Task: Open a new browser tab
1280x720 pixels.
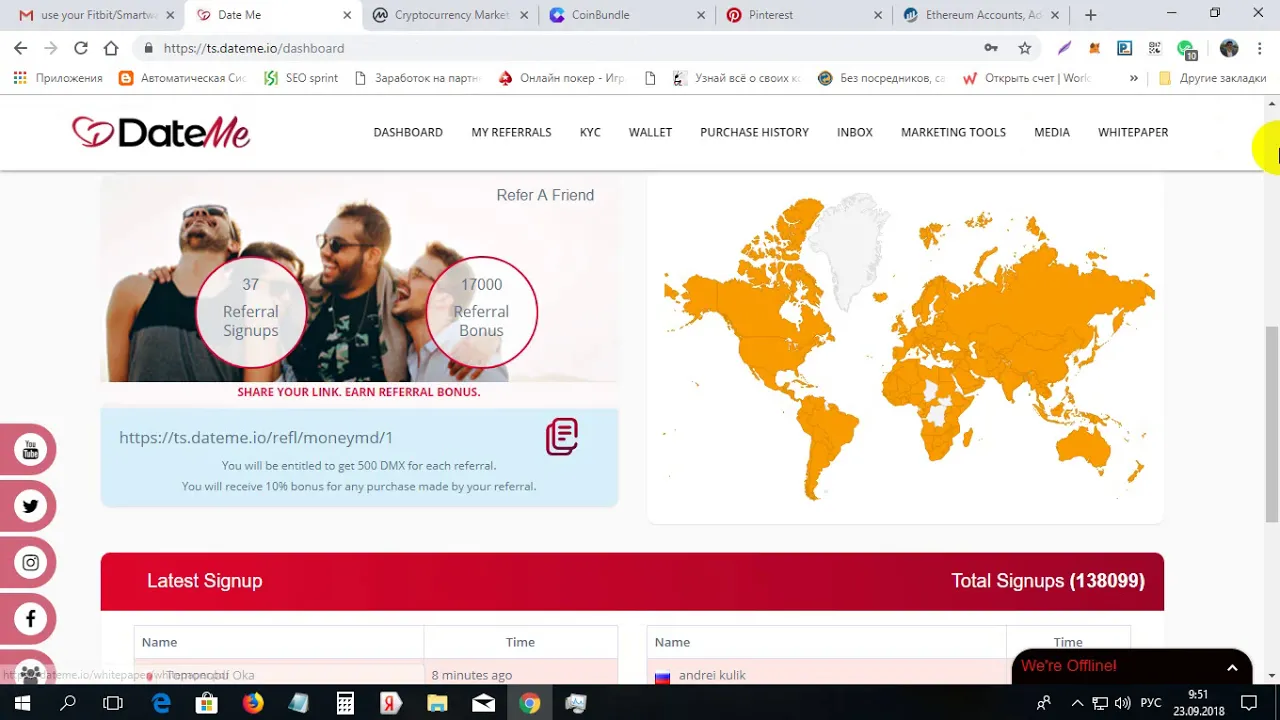Action: (x=1091, y=15)
